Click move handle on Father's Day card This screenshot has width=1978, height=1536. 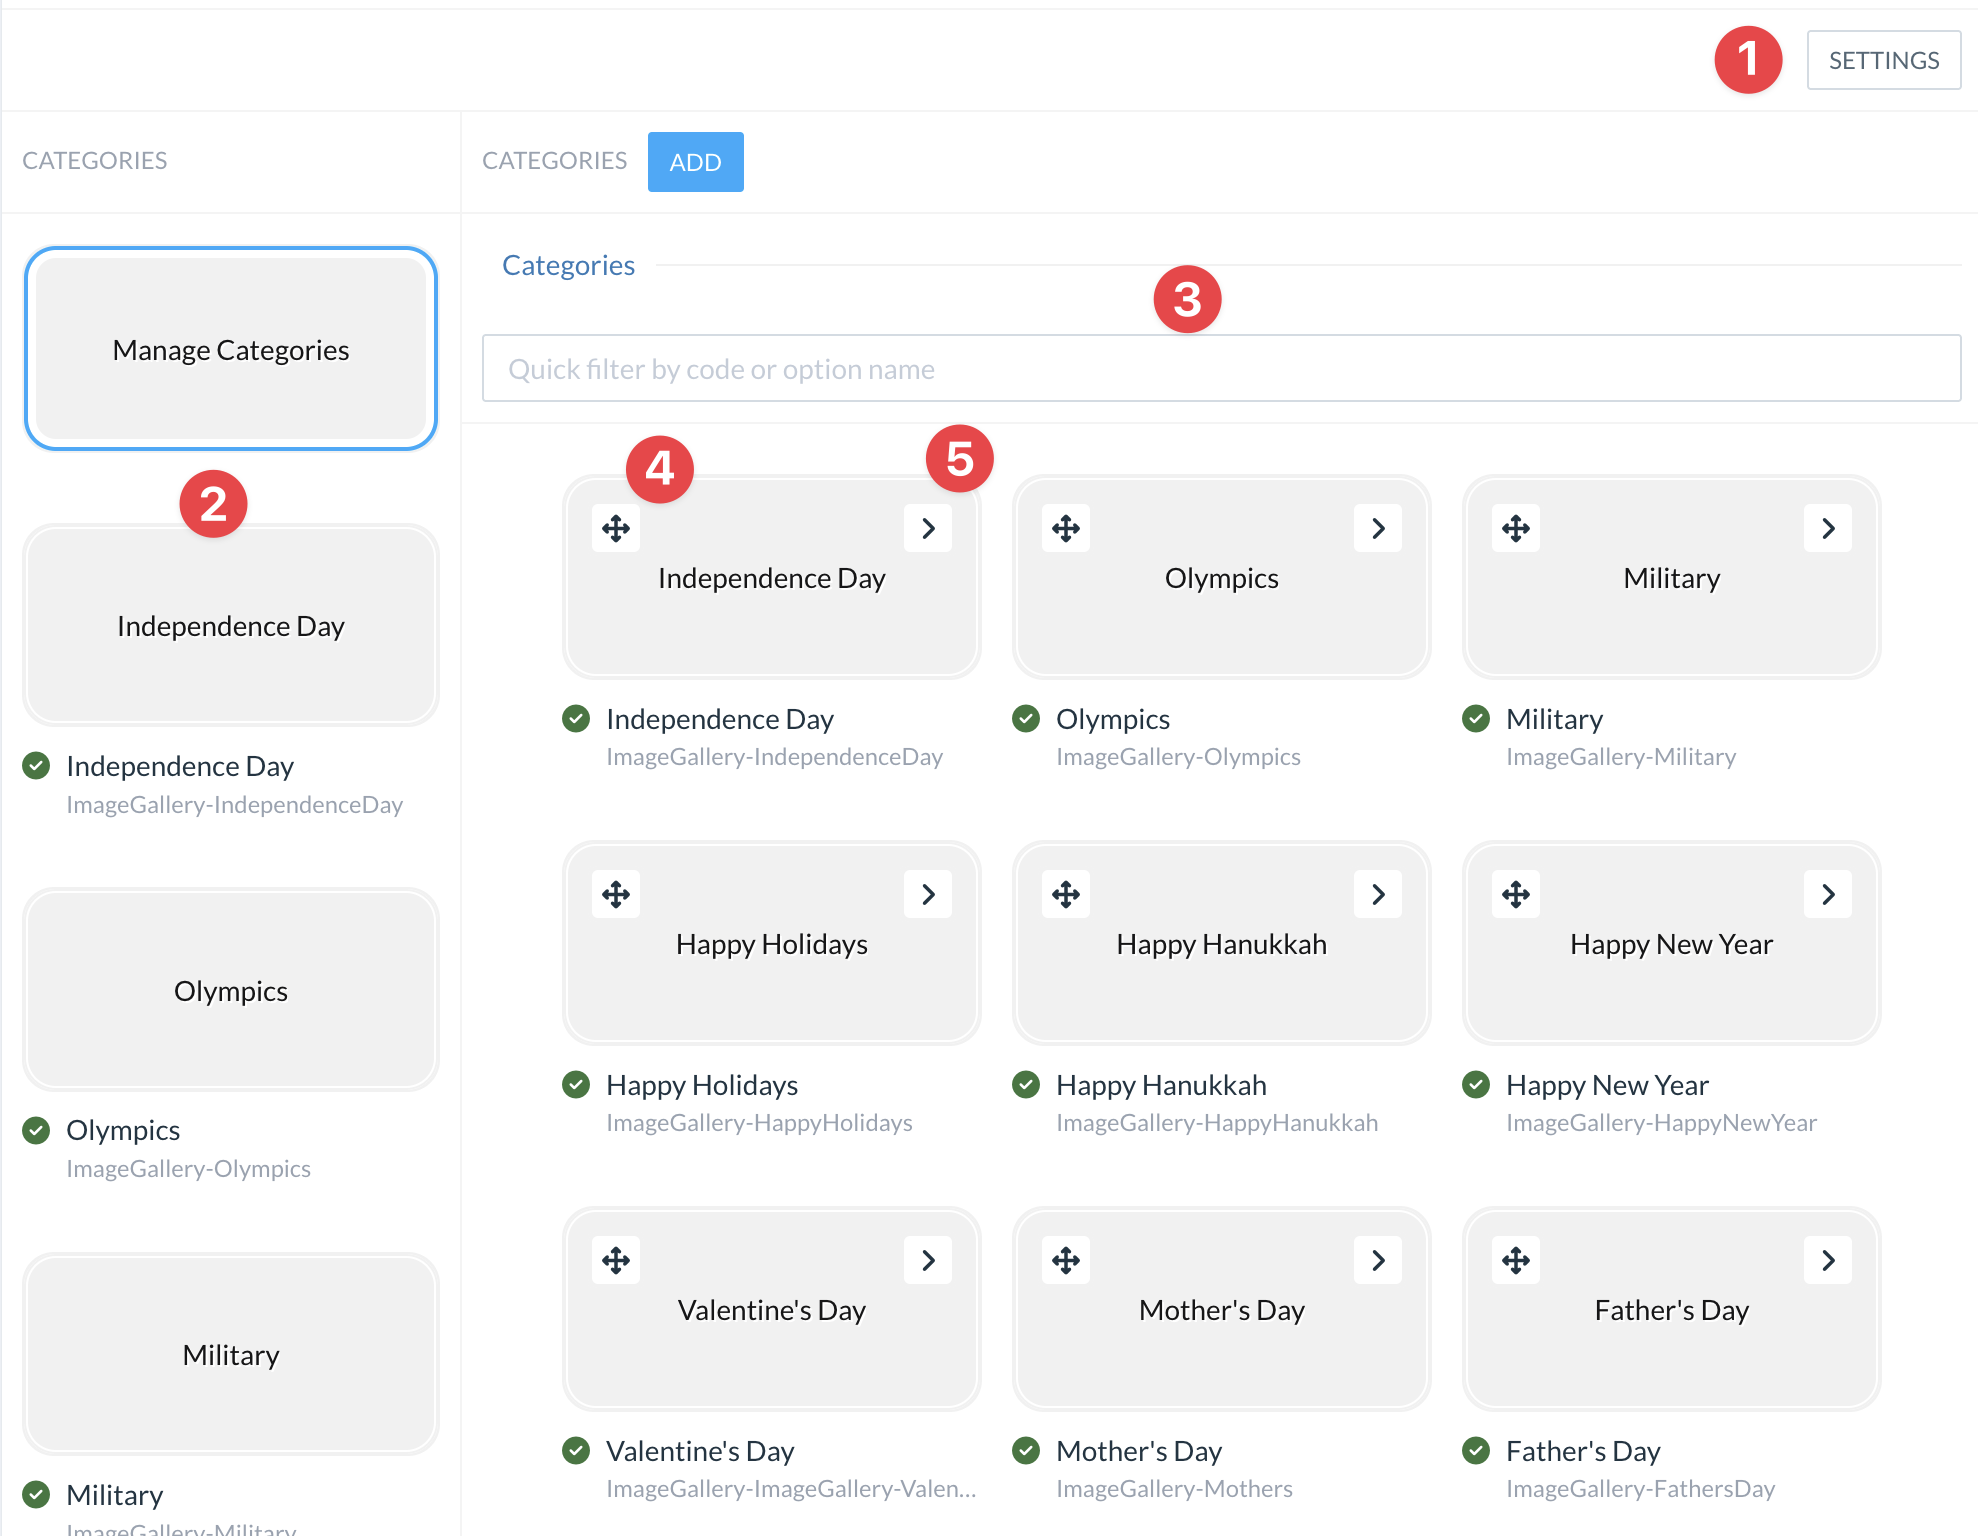(1516, 1260)
